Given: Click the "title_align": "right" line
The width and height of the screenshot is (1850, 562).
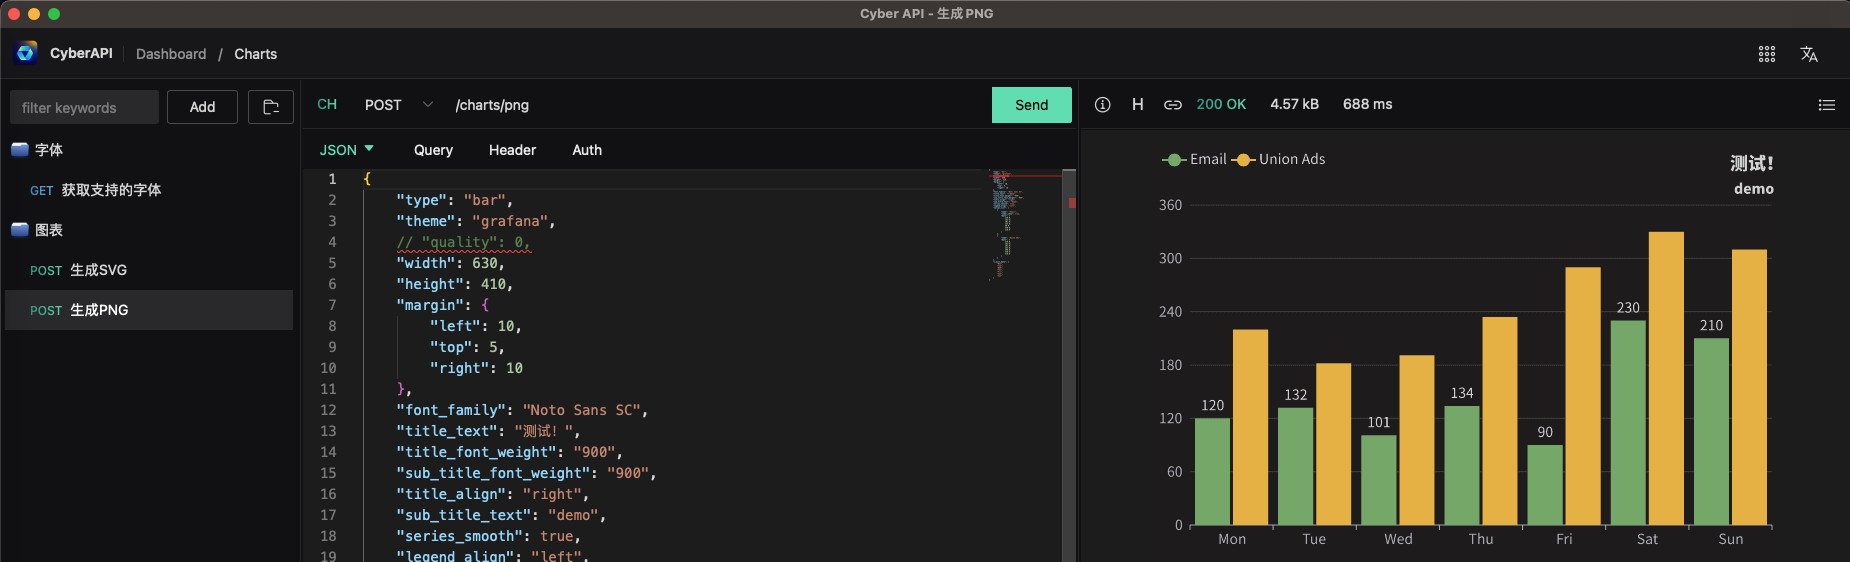Looking at the screenshot, I should 492,494.
